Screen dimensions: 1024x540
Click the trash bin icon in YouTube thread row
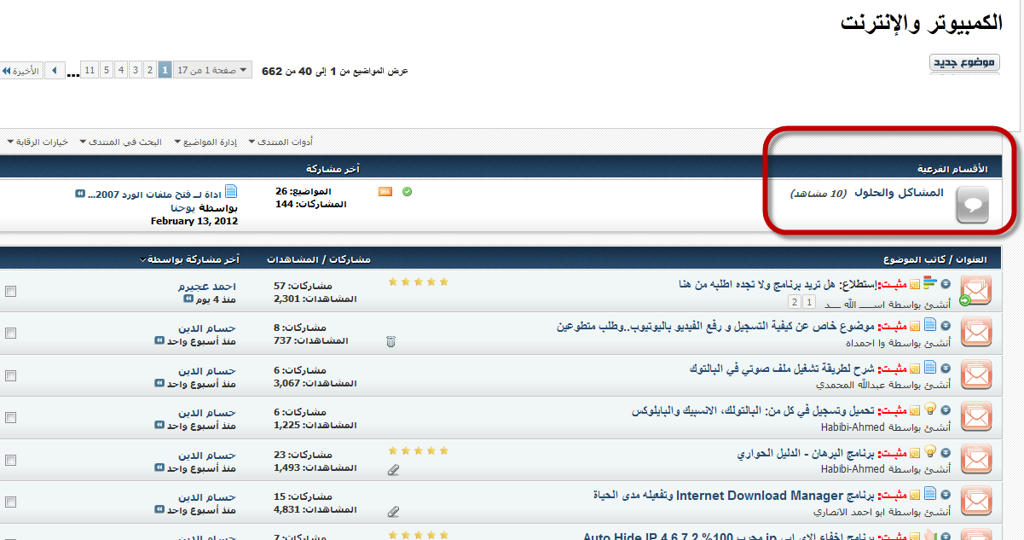pyautogui.click(x=391, y=341)
